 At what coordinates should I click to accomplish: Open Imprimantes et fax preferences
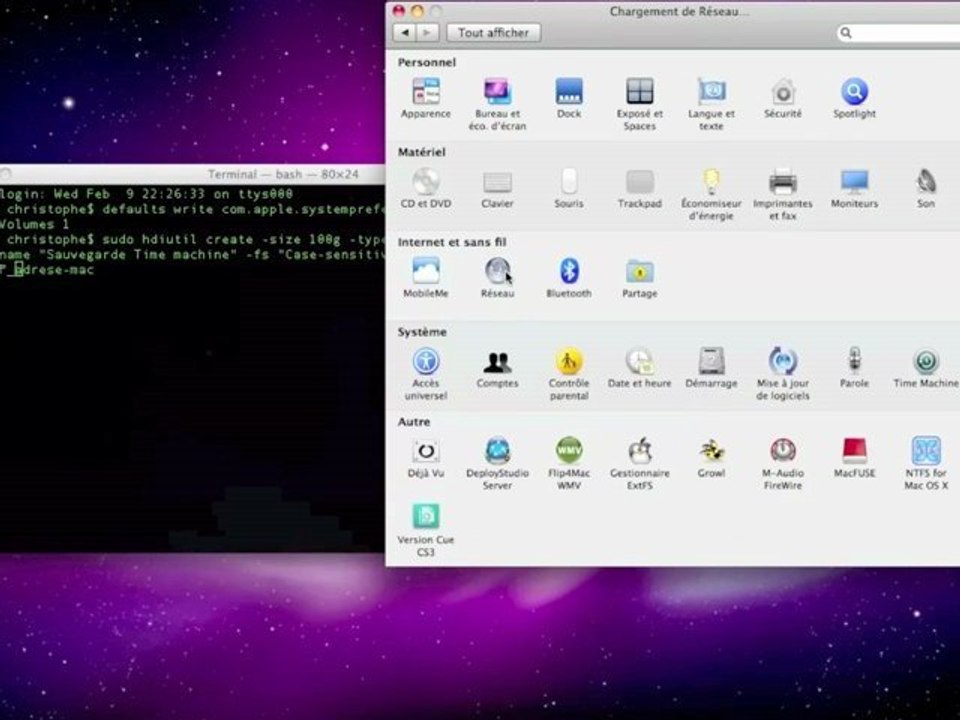782,194
